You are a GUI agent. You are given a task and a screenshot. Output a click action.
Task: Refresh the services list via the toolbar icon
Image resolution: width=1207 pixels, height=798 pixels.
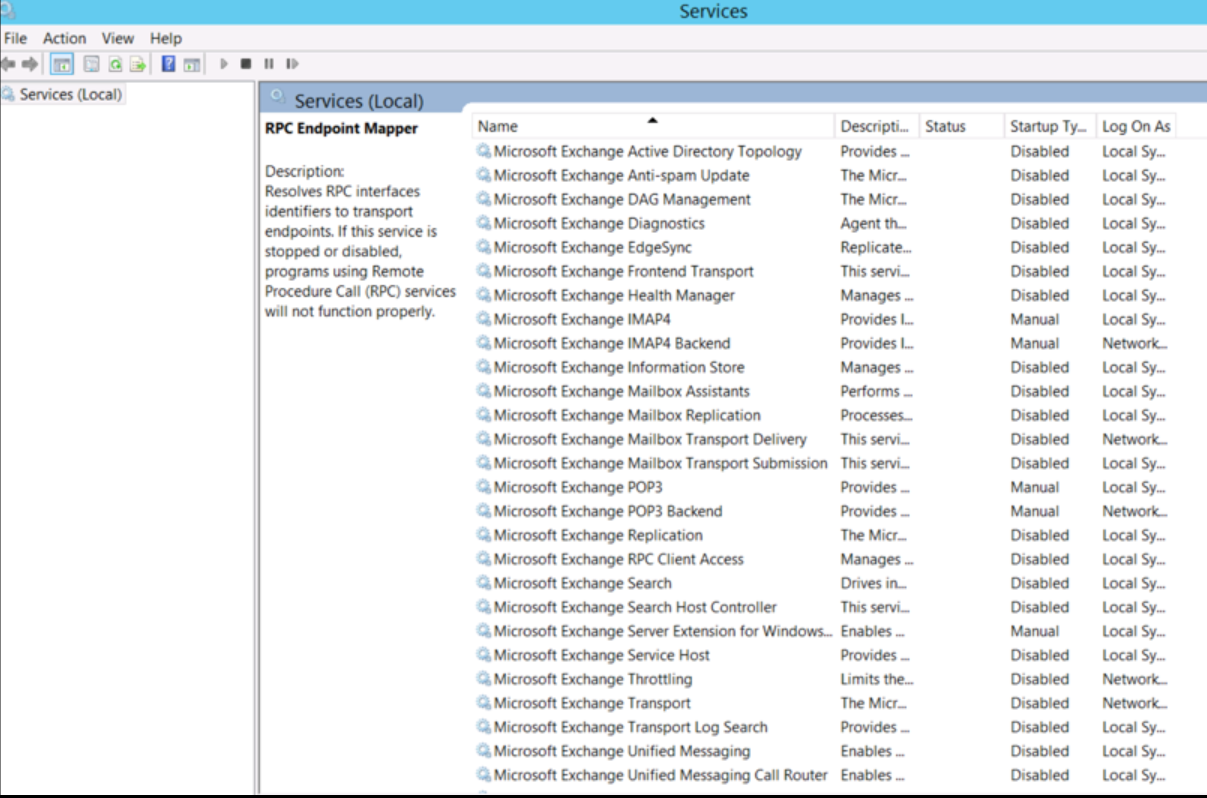coord(116,64)
